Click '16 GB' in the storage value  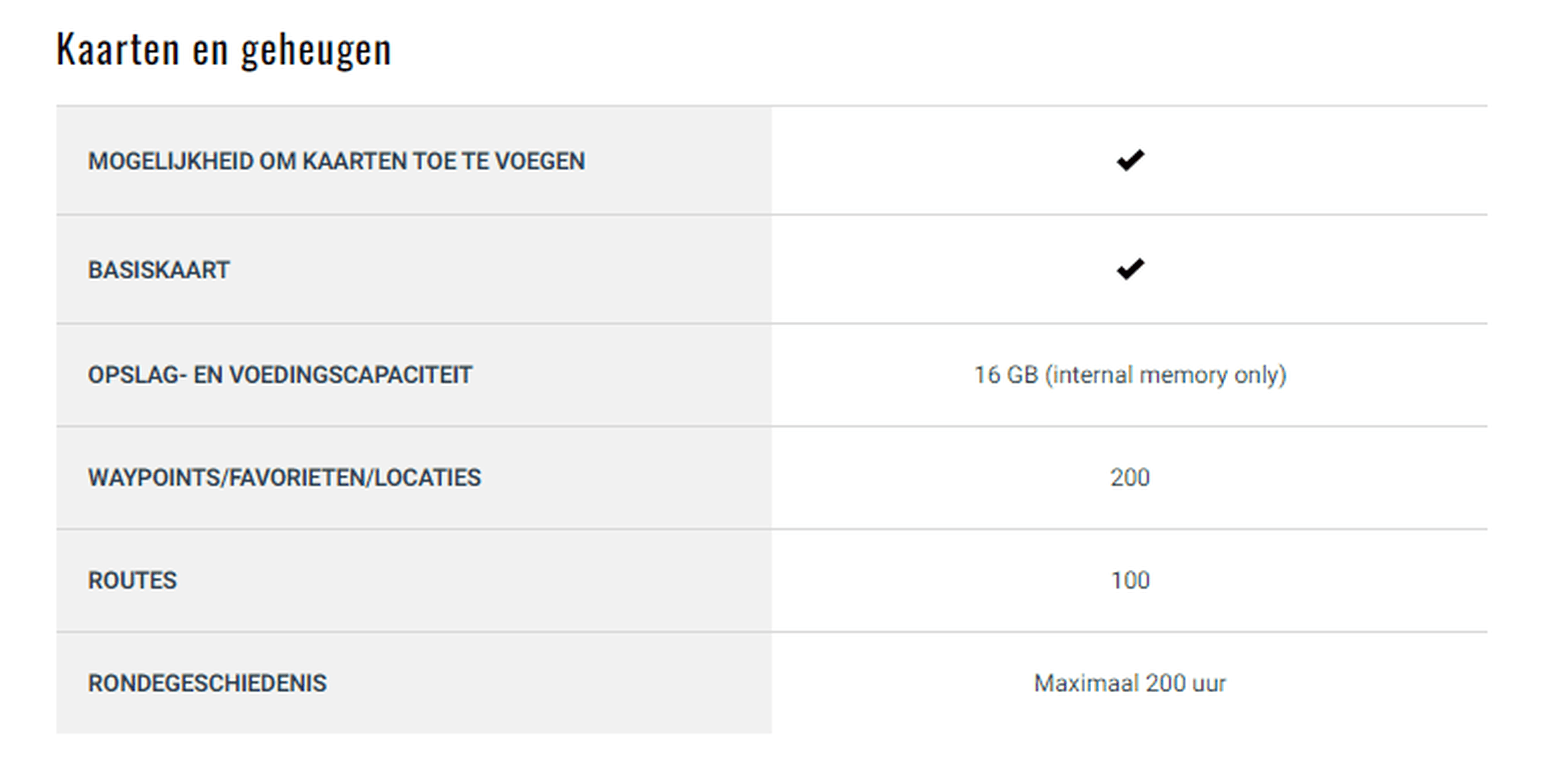click(x=1006, y=375)
